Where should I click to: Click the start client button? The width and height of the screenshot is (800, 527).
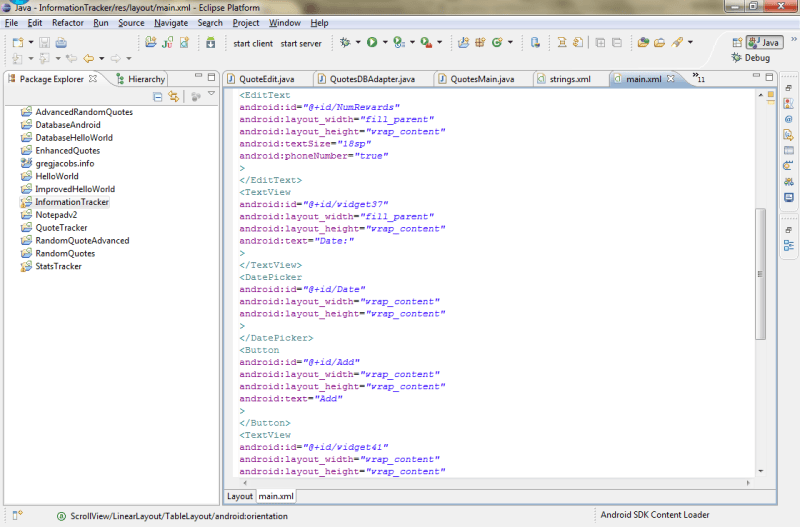coord(253,43)
